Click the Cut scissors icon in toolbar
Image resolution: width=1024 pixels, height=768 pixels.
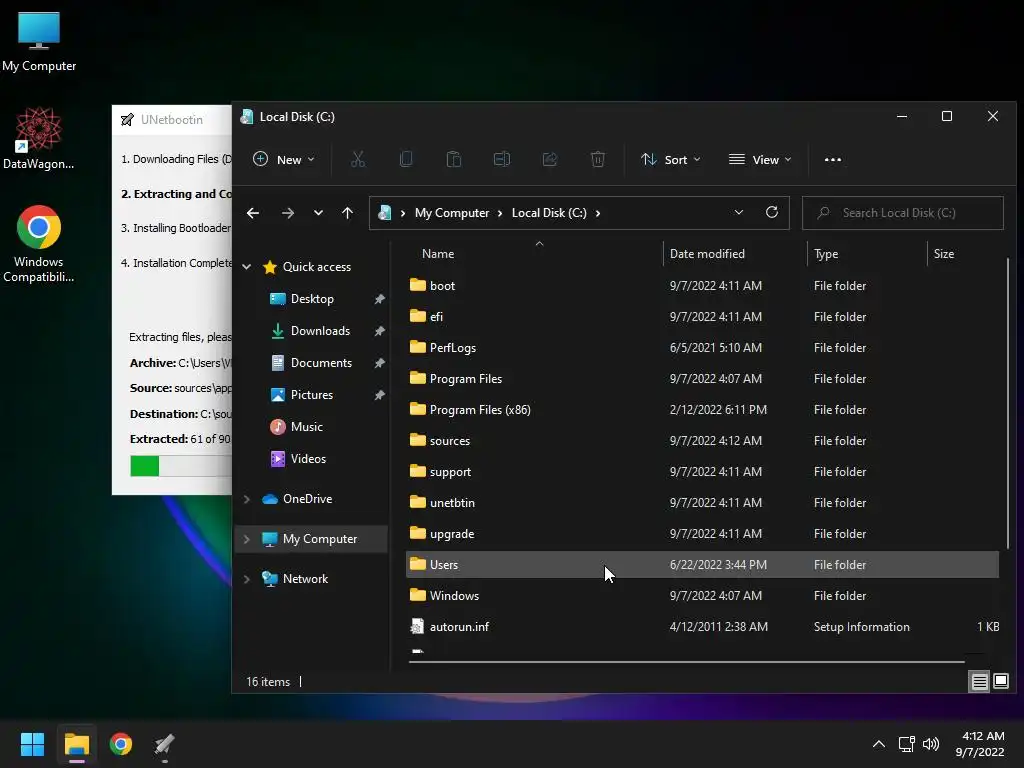(358, 159)
